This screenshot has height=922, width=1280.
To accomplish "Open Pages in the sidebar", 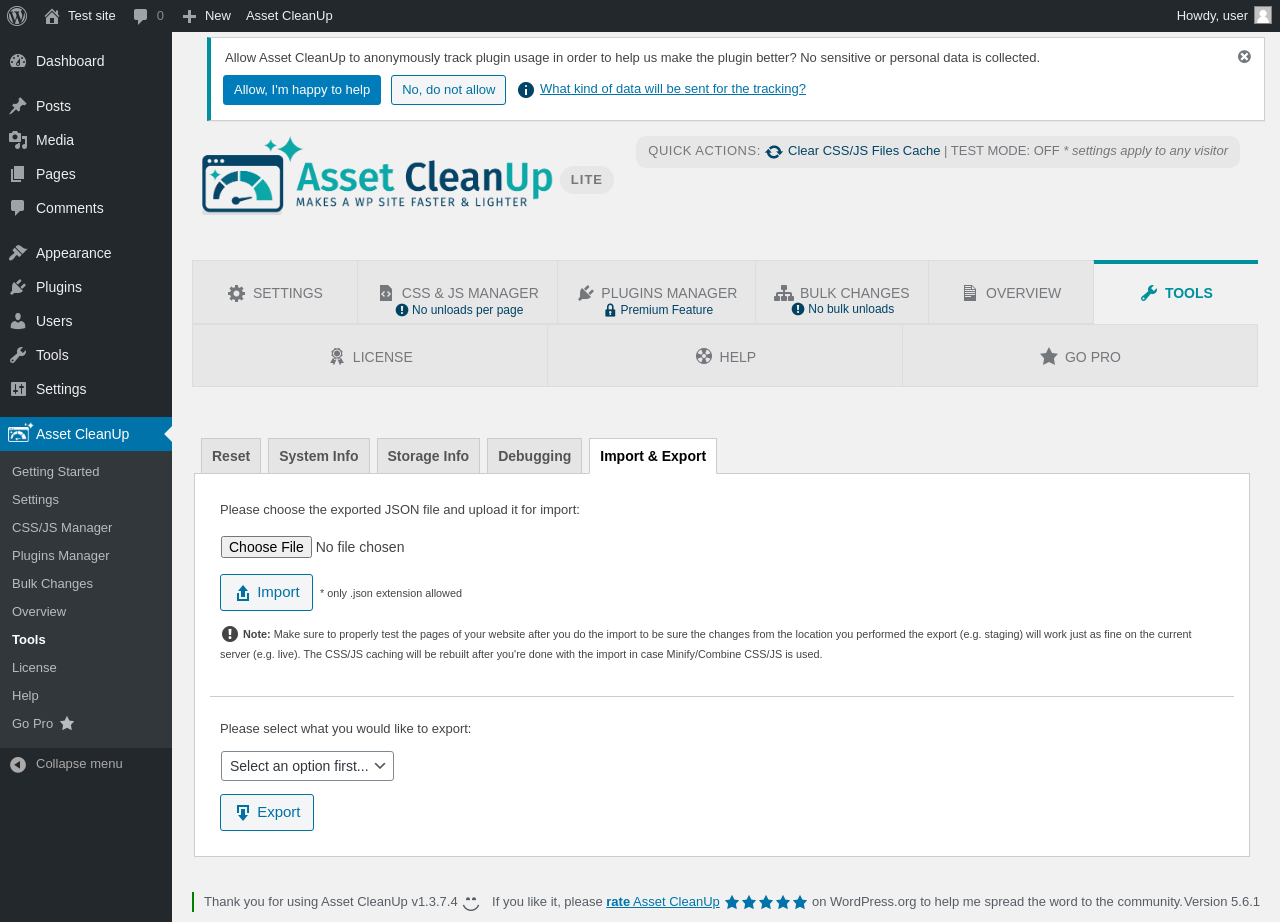I will (86, 174).
